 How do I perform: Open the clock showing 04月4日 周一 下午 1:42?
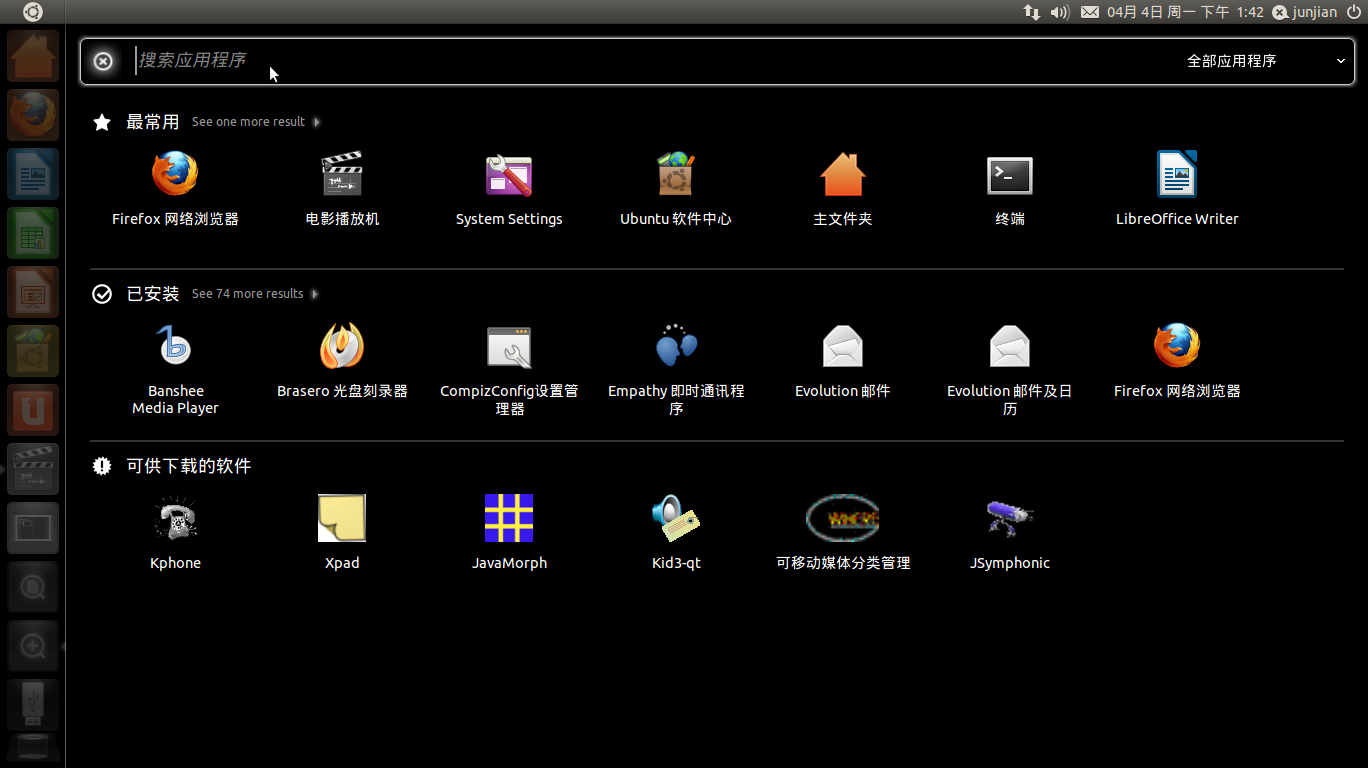1185,12
